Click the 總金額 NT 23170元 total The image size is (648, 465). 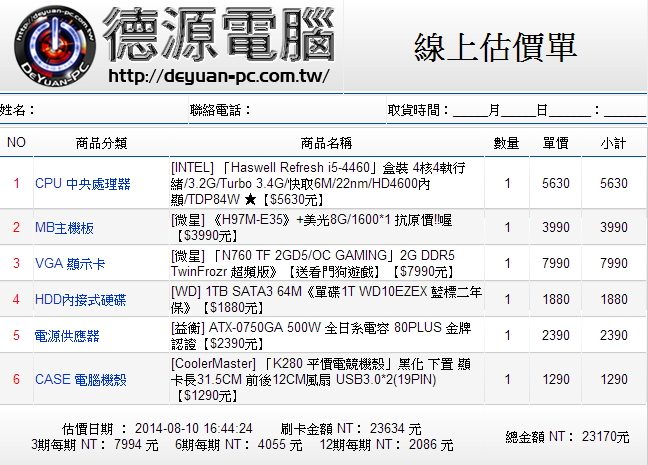coord(567,436)
